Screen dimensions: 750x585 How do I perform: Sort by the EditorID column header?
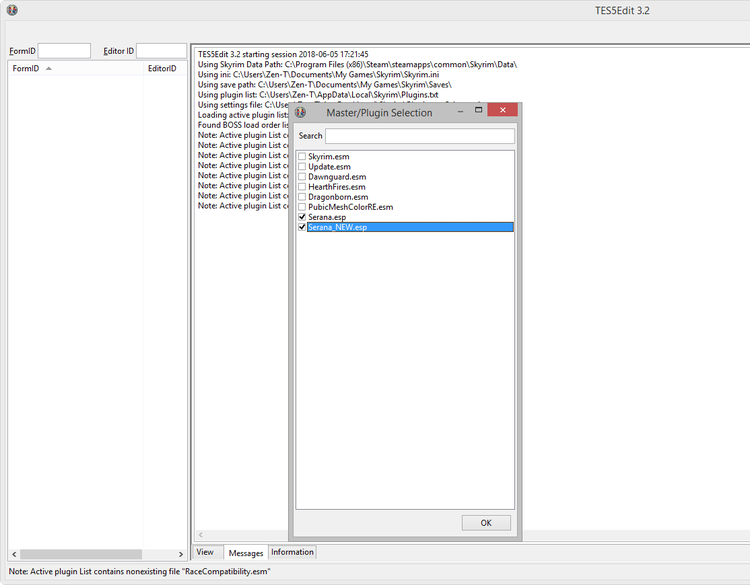click(165, 68)
